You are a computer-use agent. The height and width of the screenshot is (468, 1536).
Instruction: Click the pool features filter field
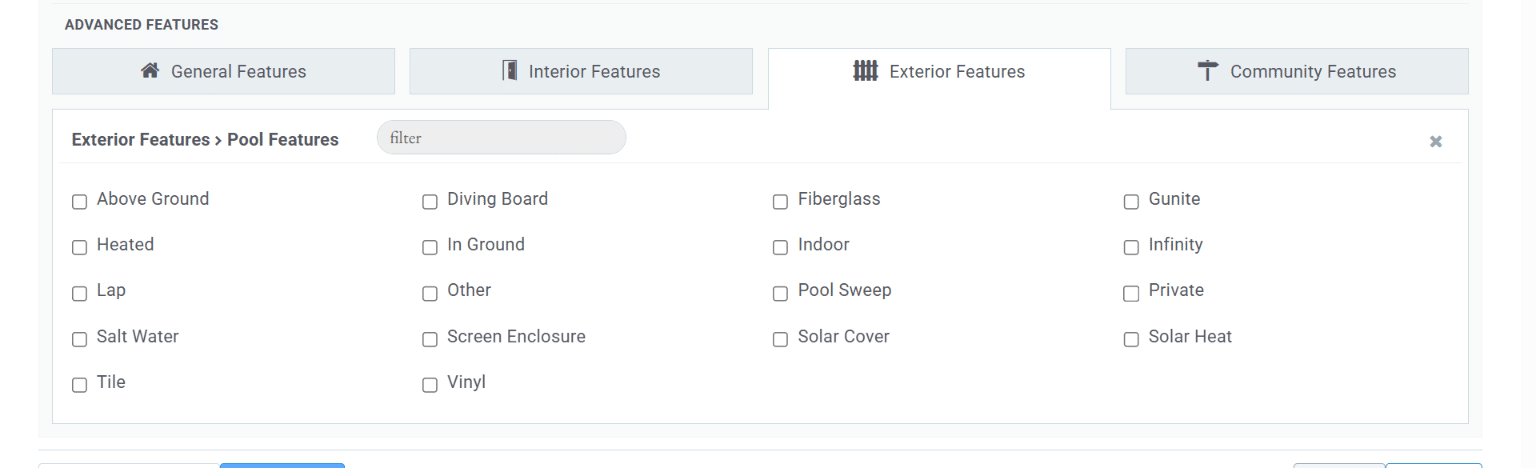(x=501, y=138)
